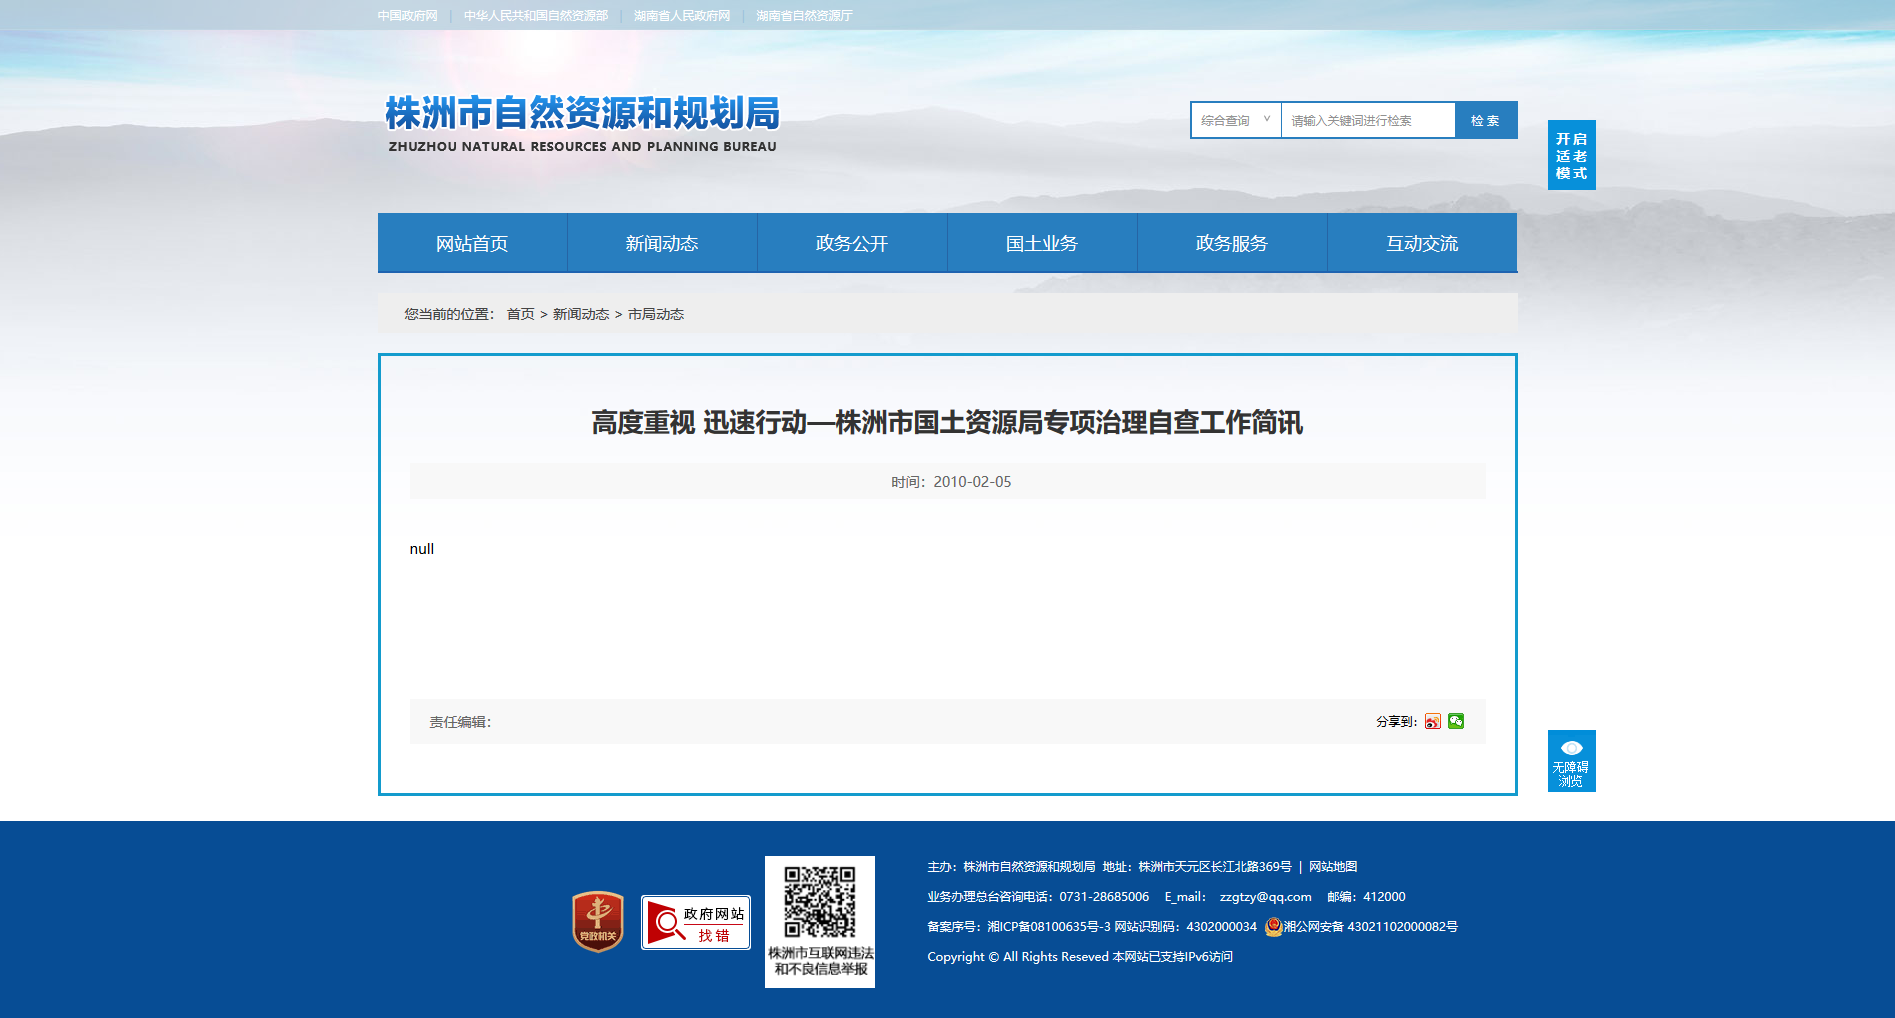This screenshot has width=1895, height=1018.
Task: Share article via WeChat icon
Action: (1456, 721)
